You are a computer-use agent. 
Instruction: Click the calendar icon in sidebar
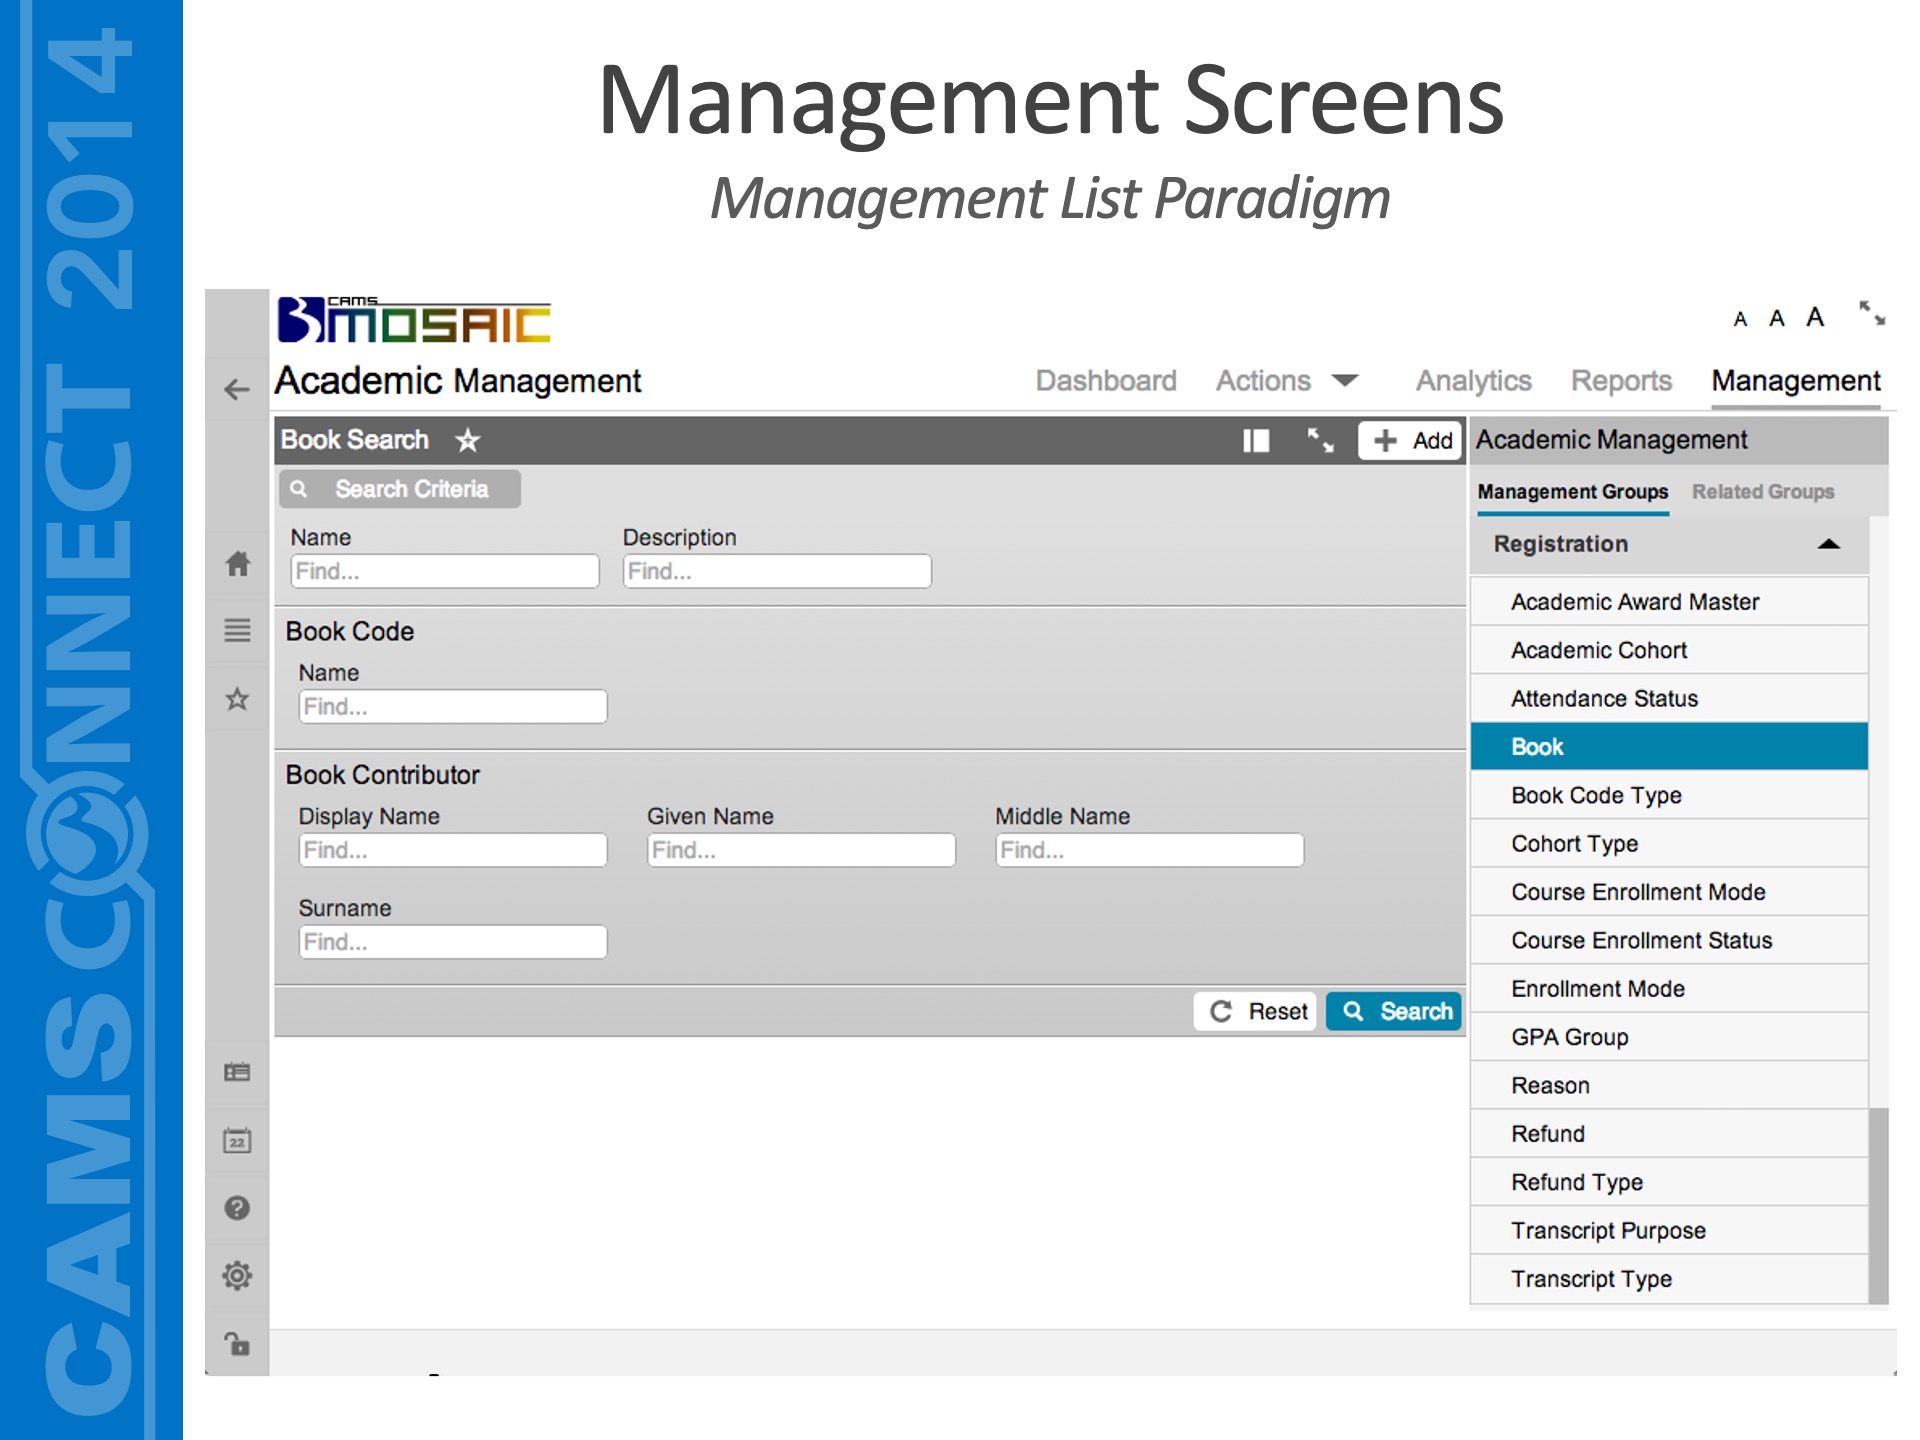click(x=237, y=1141)
